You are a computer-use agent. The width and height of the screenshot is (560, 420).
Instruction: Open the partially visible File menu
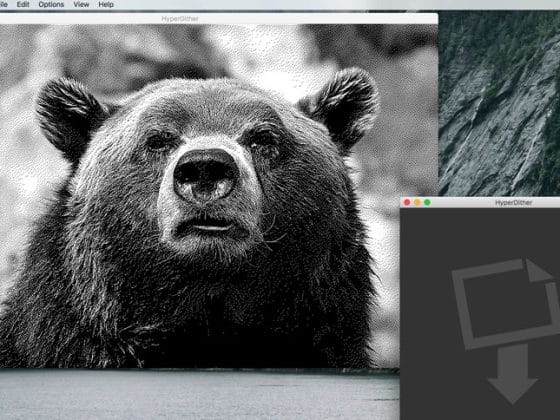[x=4, y=4]
